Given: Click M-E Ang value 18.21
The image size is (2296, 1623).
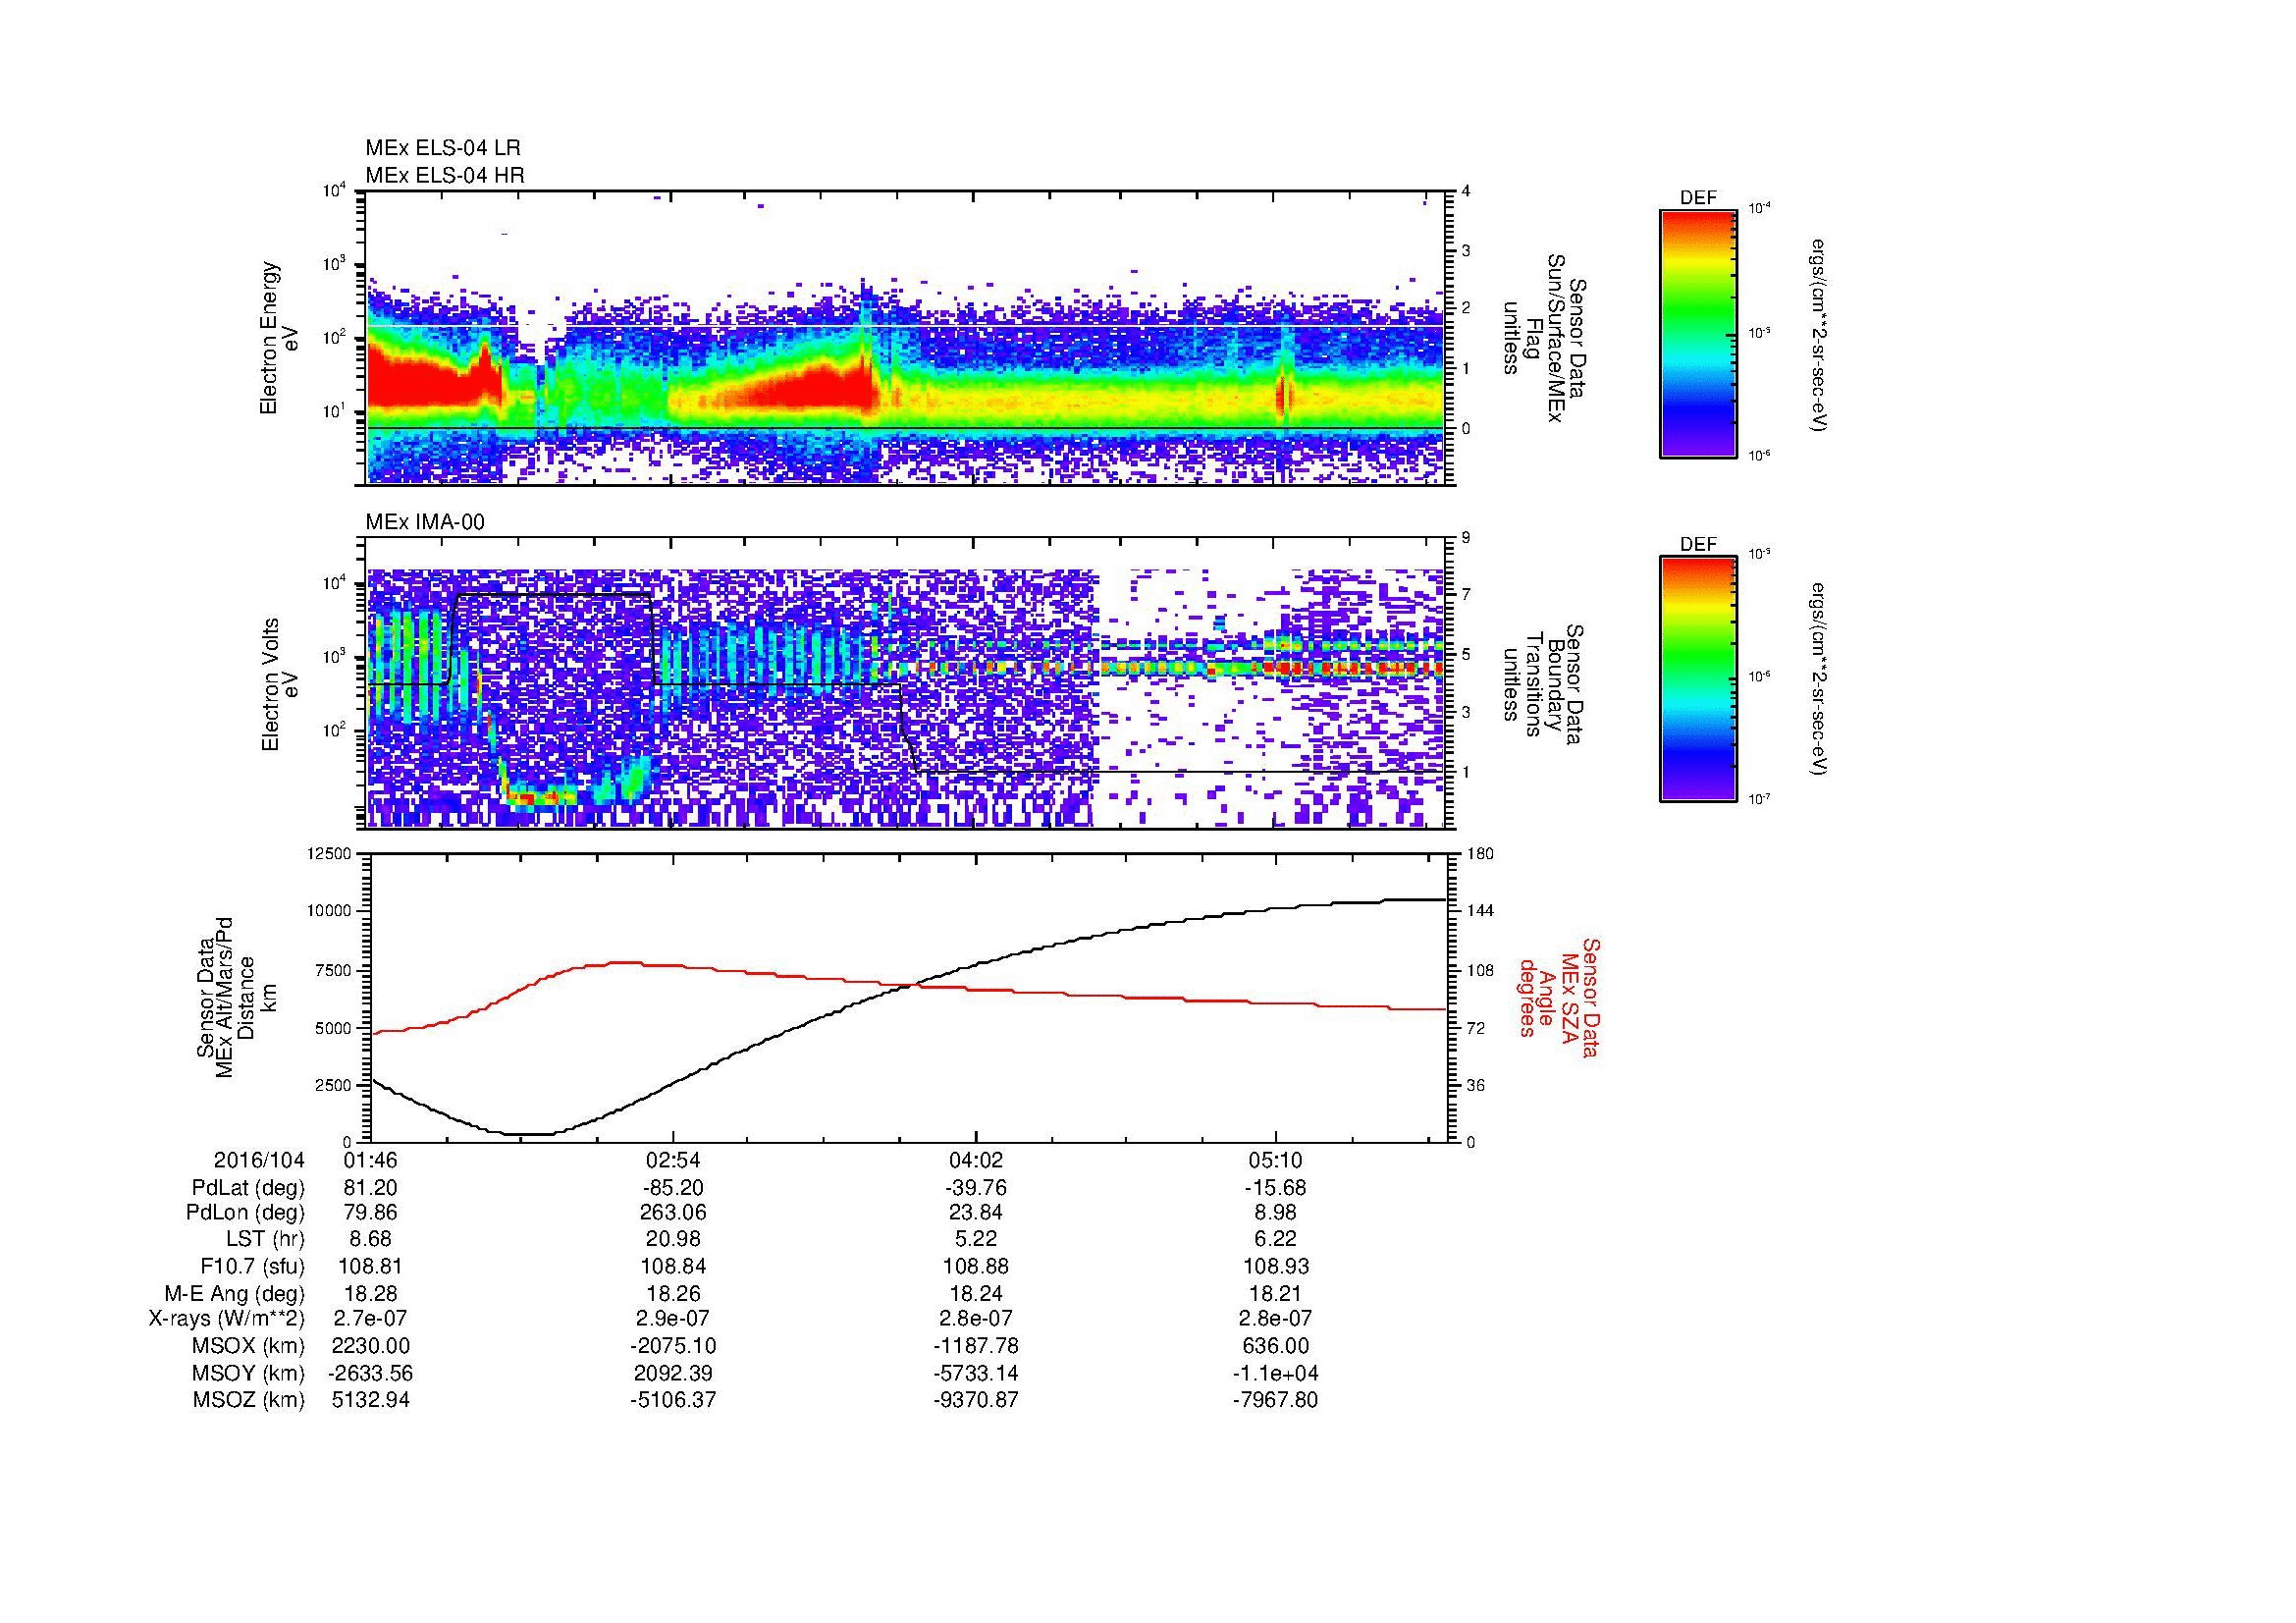Looking at the screenshot, I should pos(1276,1293).
